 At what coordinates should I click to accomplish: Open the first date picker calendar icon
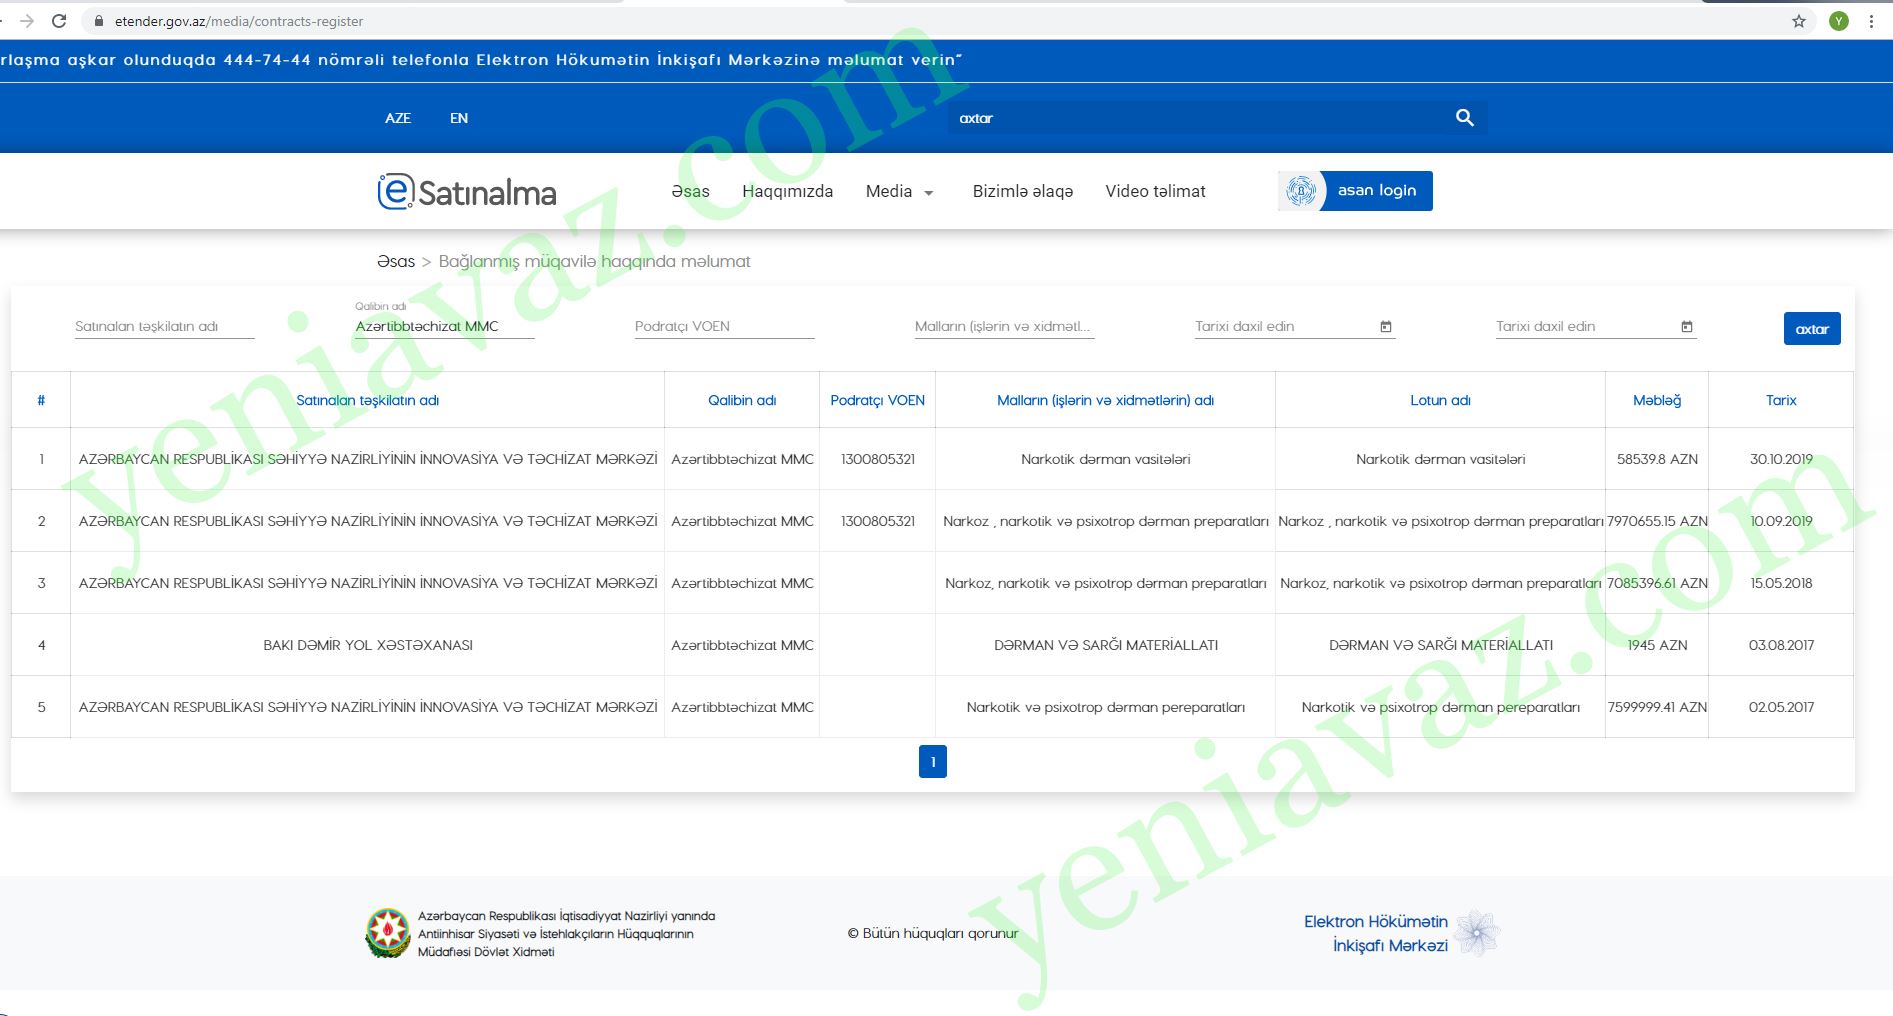click(1386, 327)
